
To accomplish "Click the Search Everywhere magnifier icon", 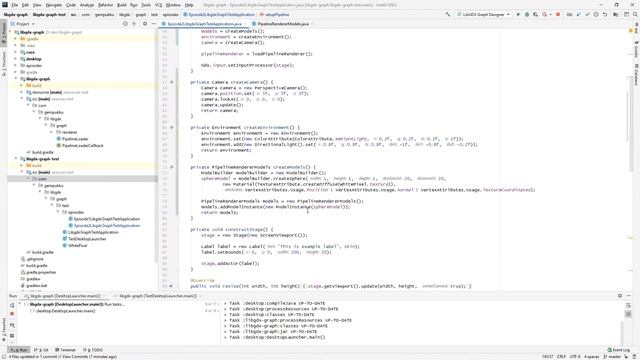I will tap(635, 14).
